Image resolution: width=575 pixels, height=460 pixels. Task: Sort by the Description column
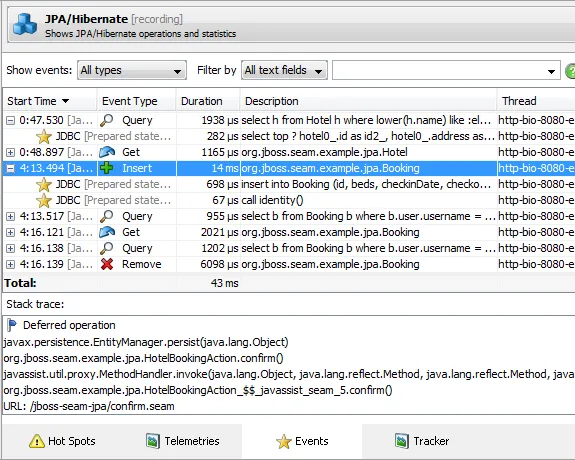[369, 101]
